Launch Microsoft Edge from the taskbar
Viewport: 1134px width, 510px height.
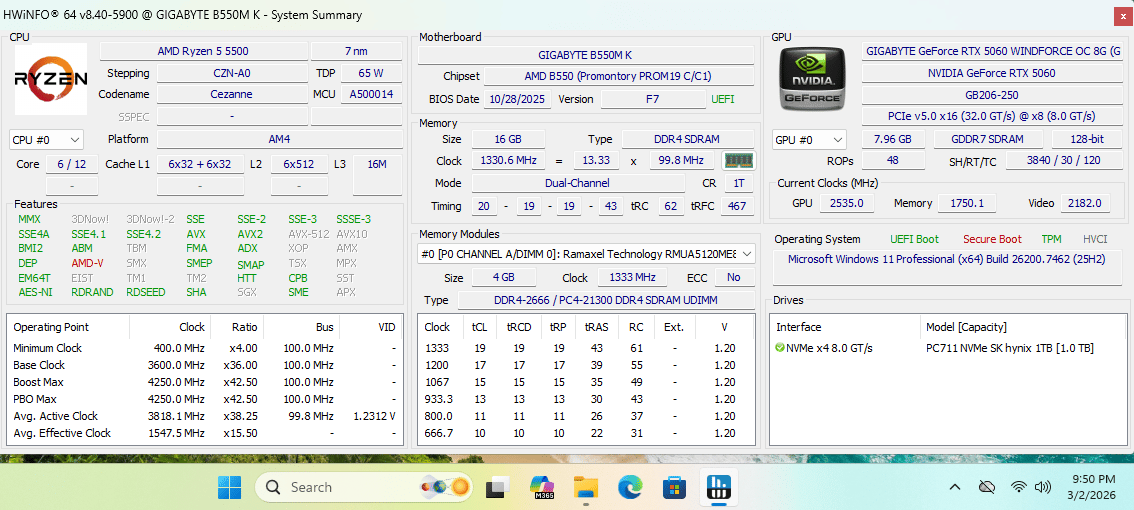(631, 487)
